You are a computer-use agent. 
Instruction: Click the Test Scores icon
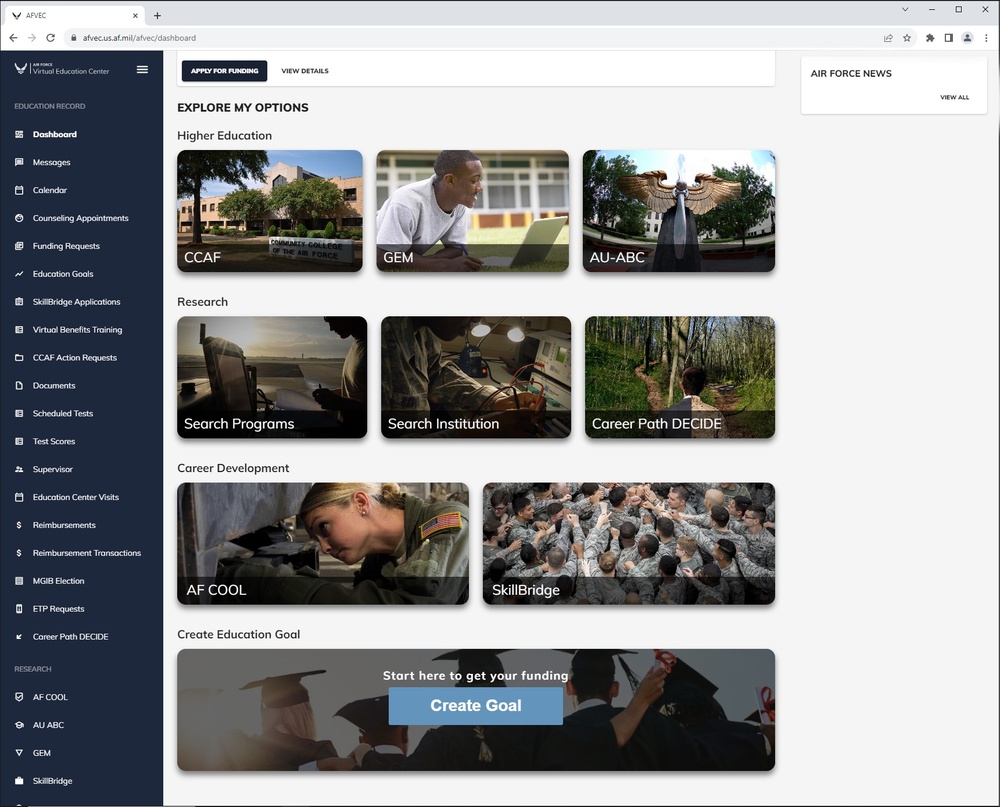point(19,441)
